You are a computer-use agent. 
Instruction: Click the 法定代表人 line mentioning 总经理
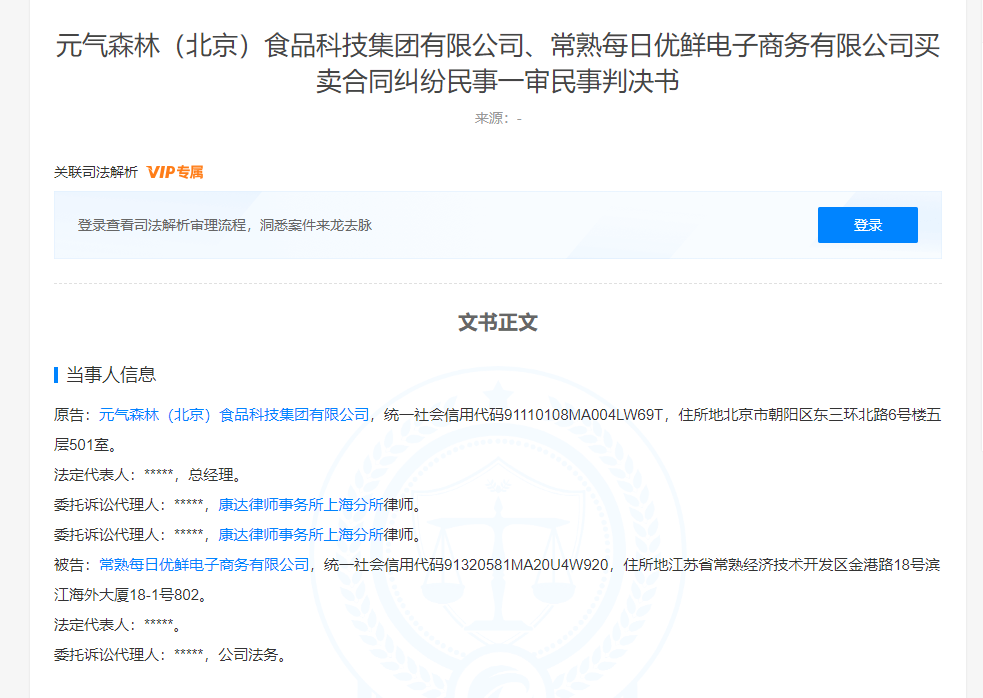click(x=148, y=474)
